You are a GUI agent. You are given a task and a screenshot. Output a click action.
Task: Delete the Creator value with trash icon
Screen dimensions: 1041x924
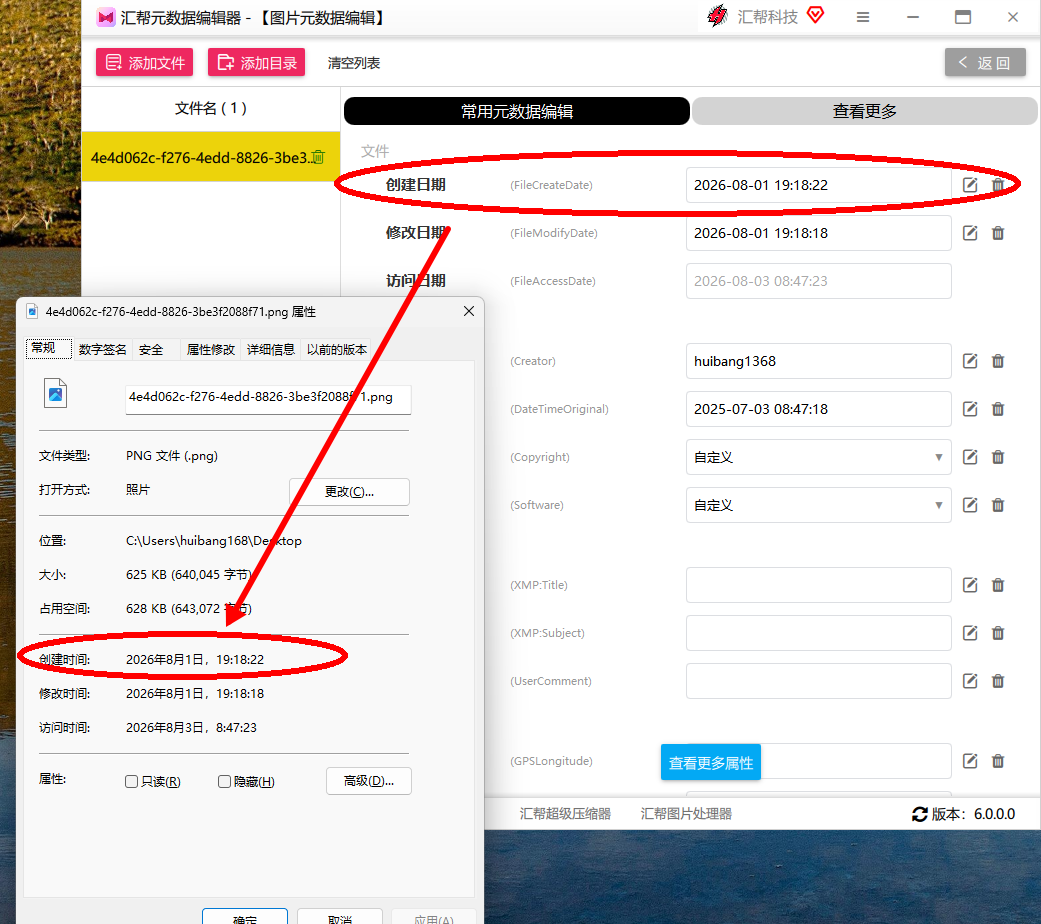click(998, 361)
